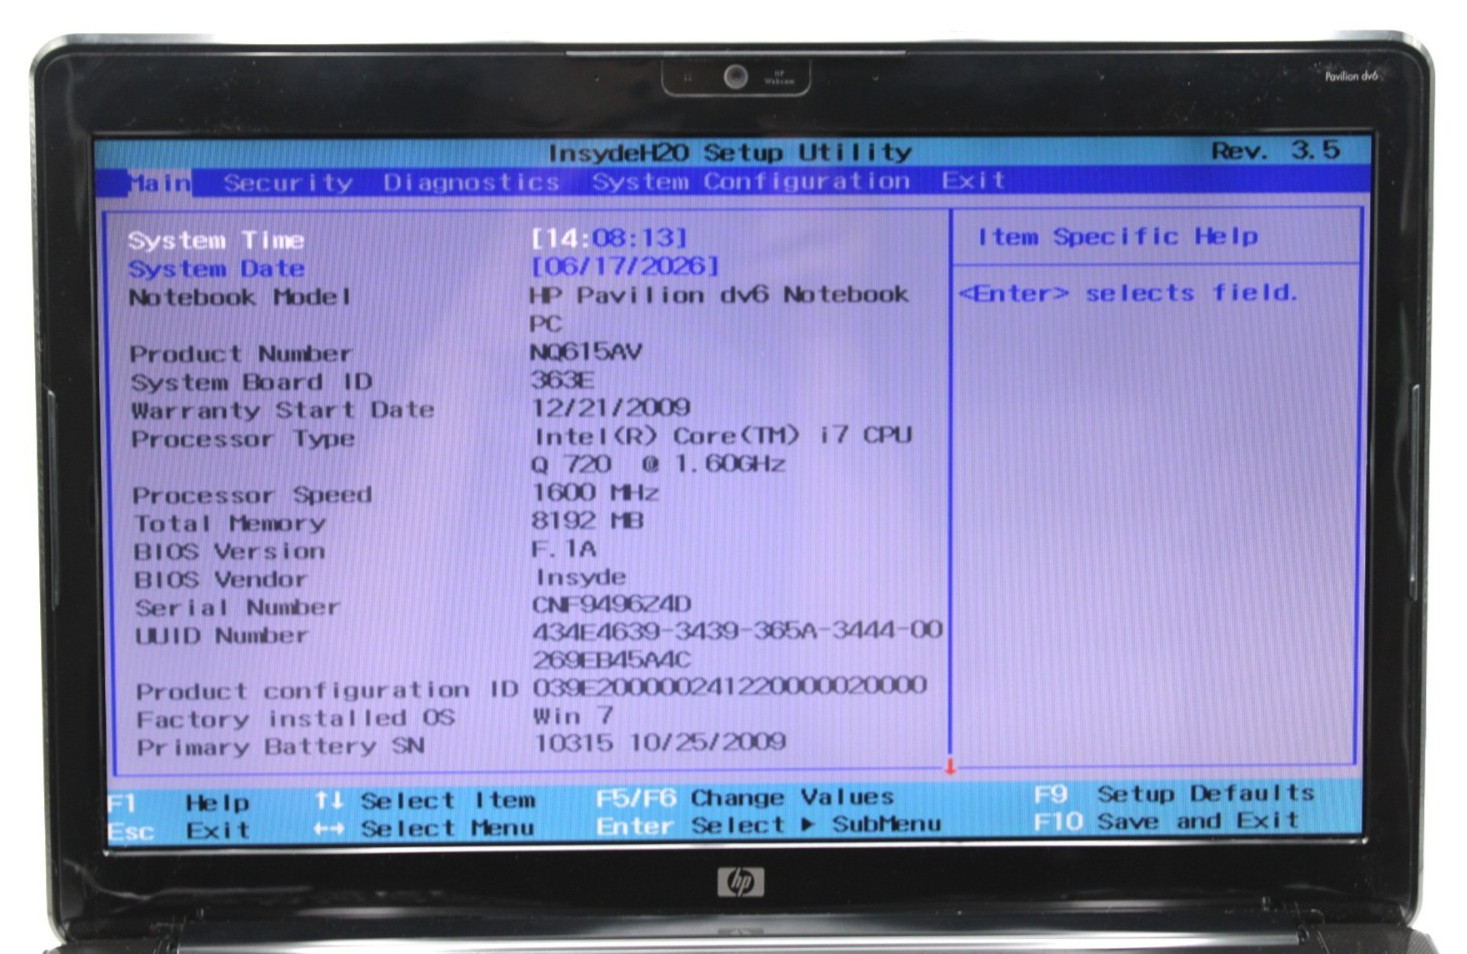Open the Security menu tab

point(288,183)
